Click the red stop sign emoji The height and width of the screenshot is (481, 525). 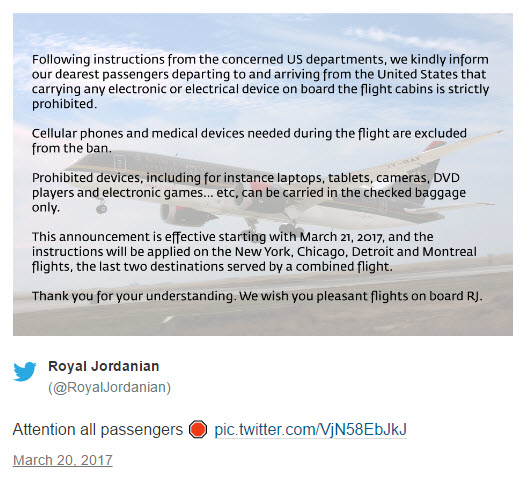point(198,429)
